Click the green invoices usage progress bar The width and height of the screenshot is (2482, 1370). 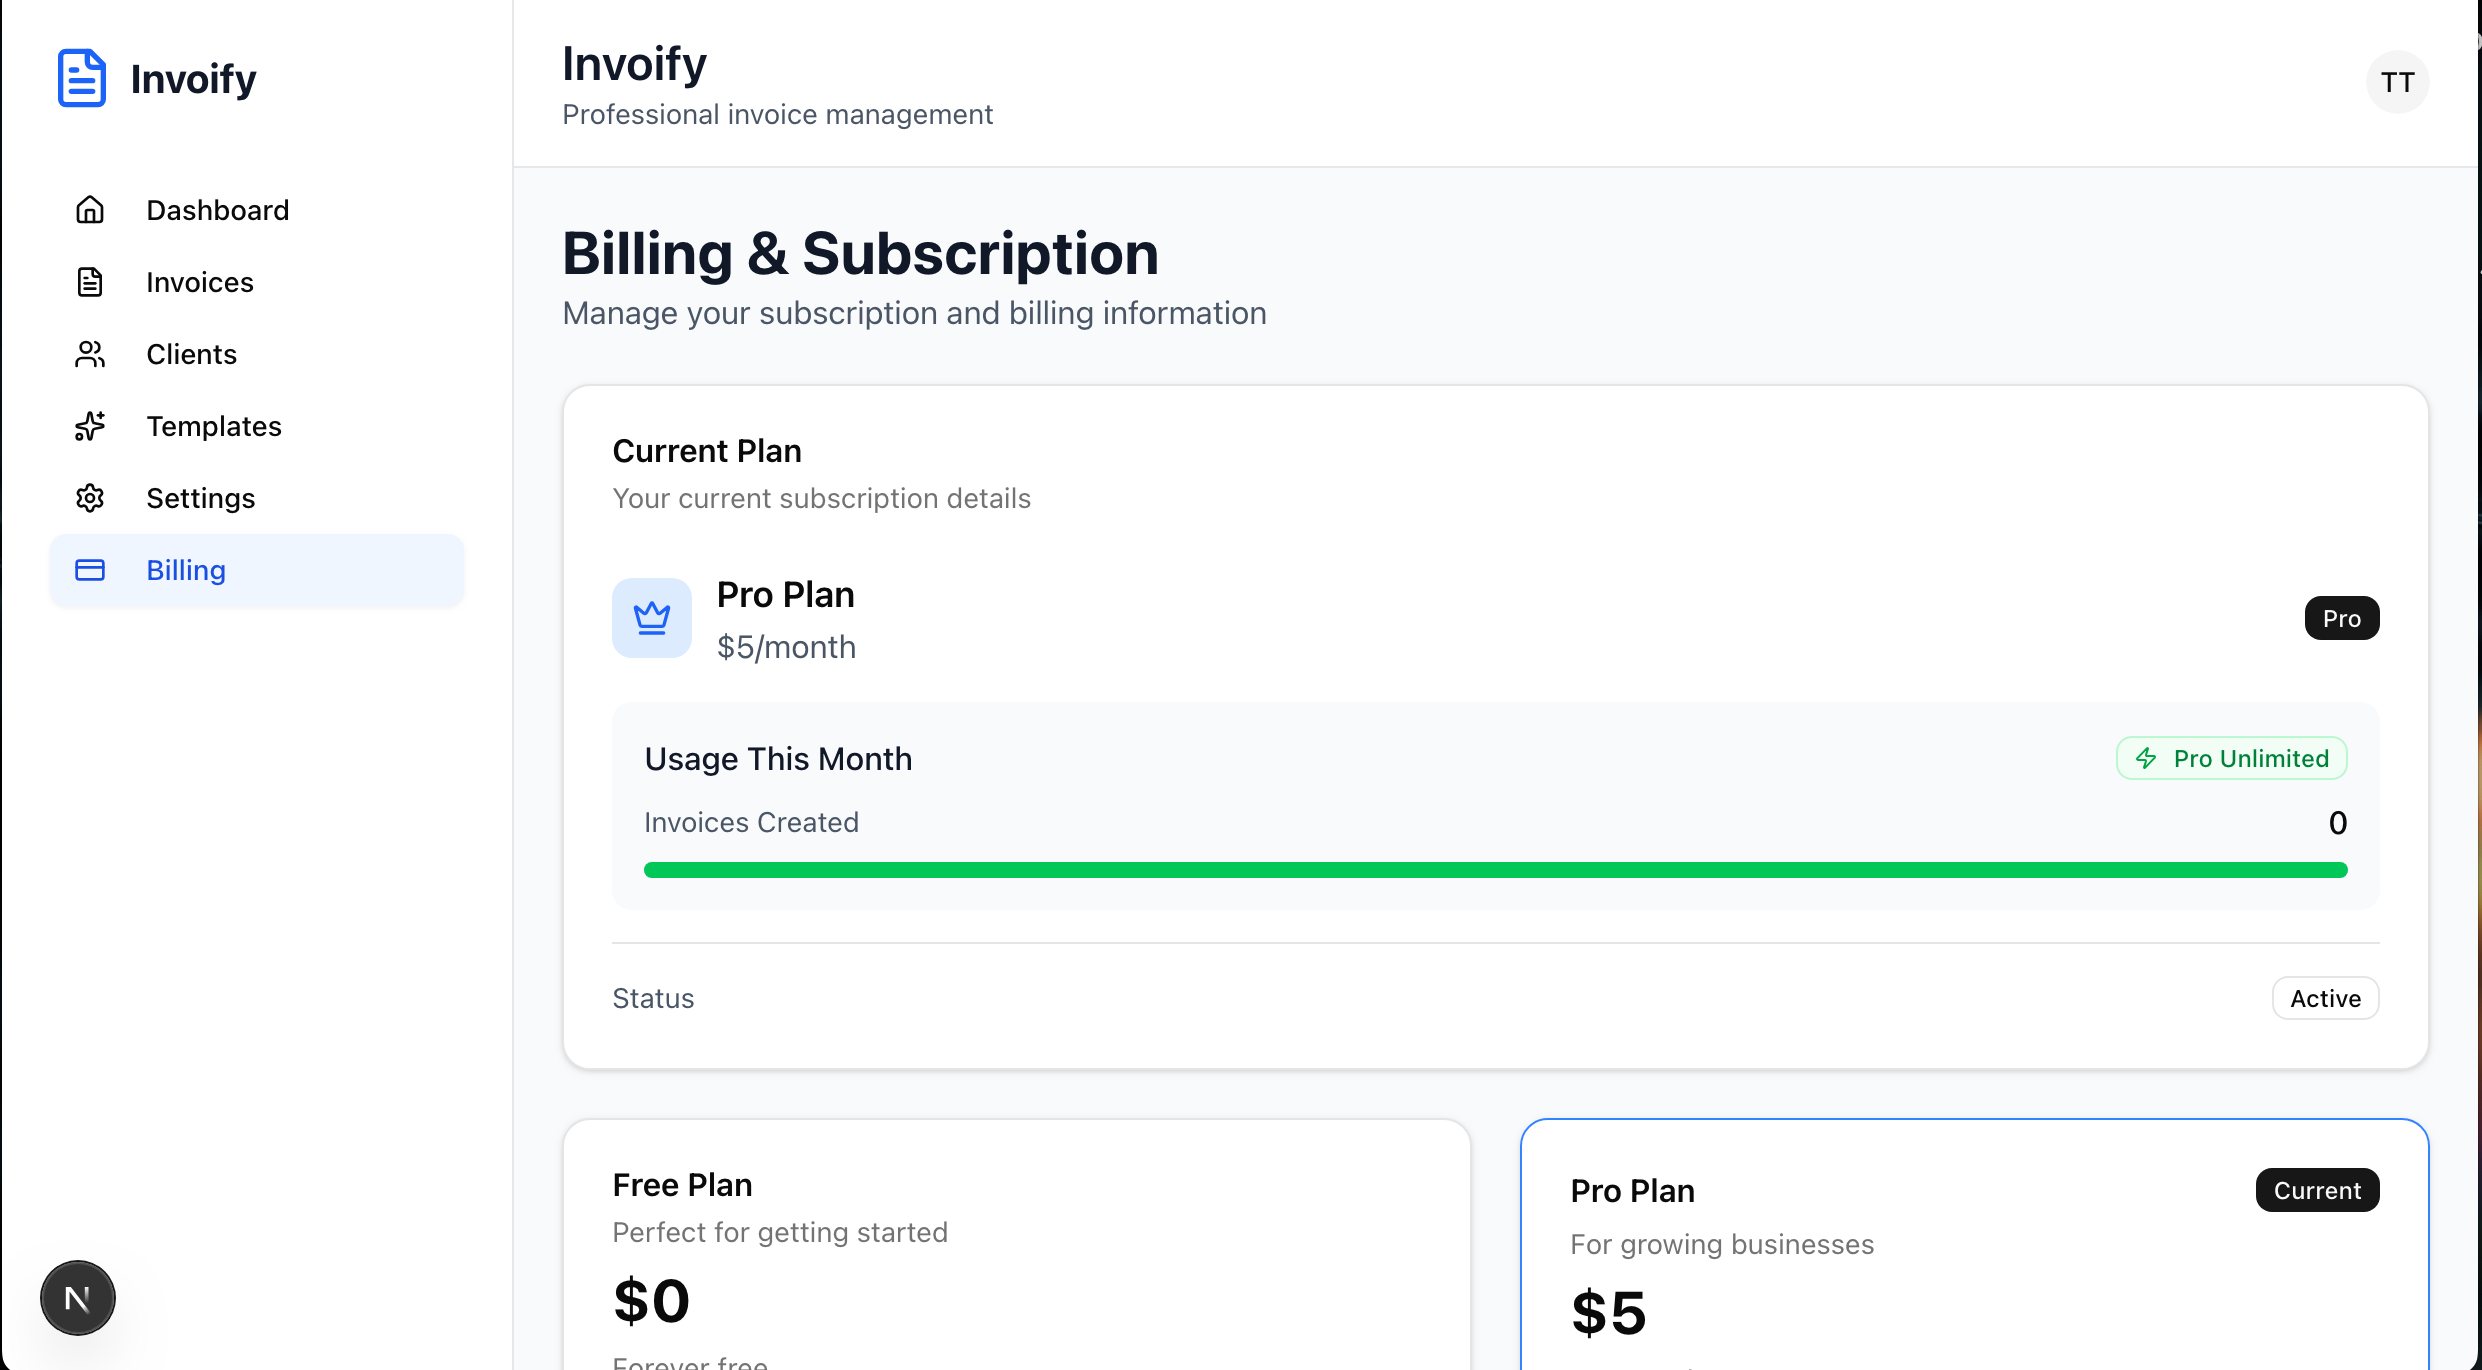click(x=1495, y=870)
